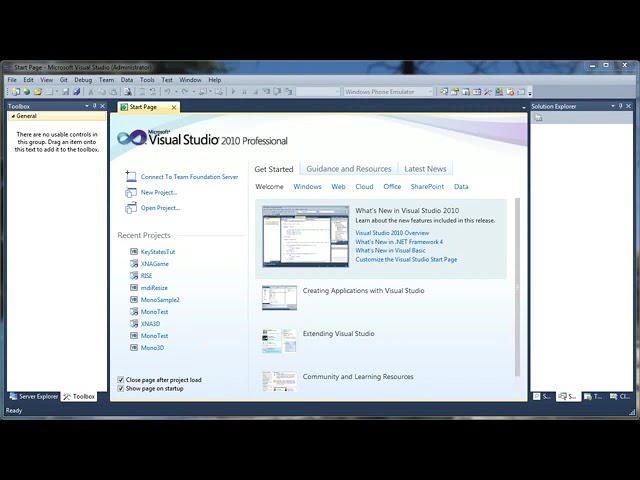Click the Open File folder icon
Screen dimensions: 640x480
coord(38,92)
